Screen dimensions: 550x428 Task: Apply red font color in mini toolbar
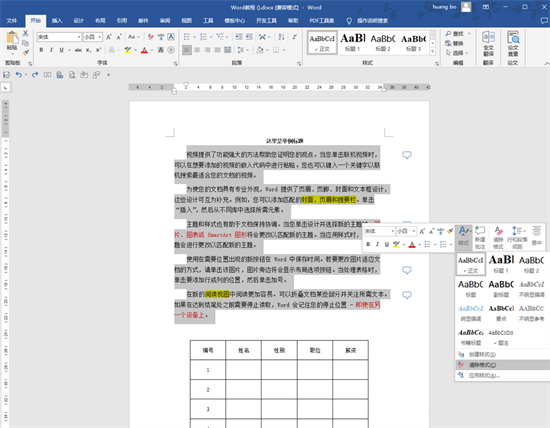pos(412,245)
